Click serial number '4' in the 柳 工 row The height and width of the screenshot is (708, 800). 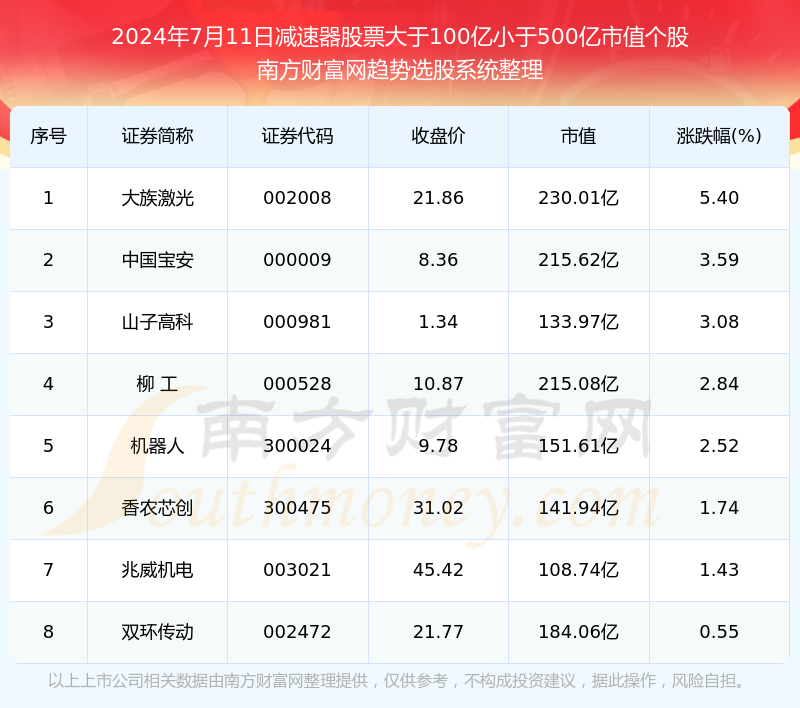coord(48,384)
